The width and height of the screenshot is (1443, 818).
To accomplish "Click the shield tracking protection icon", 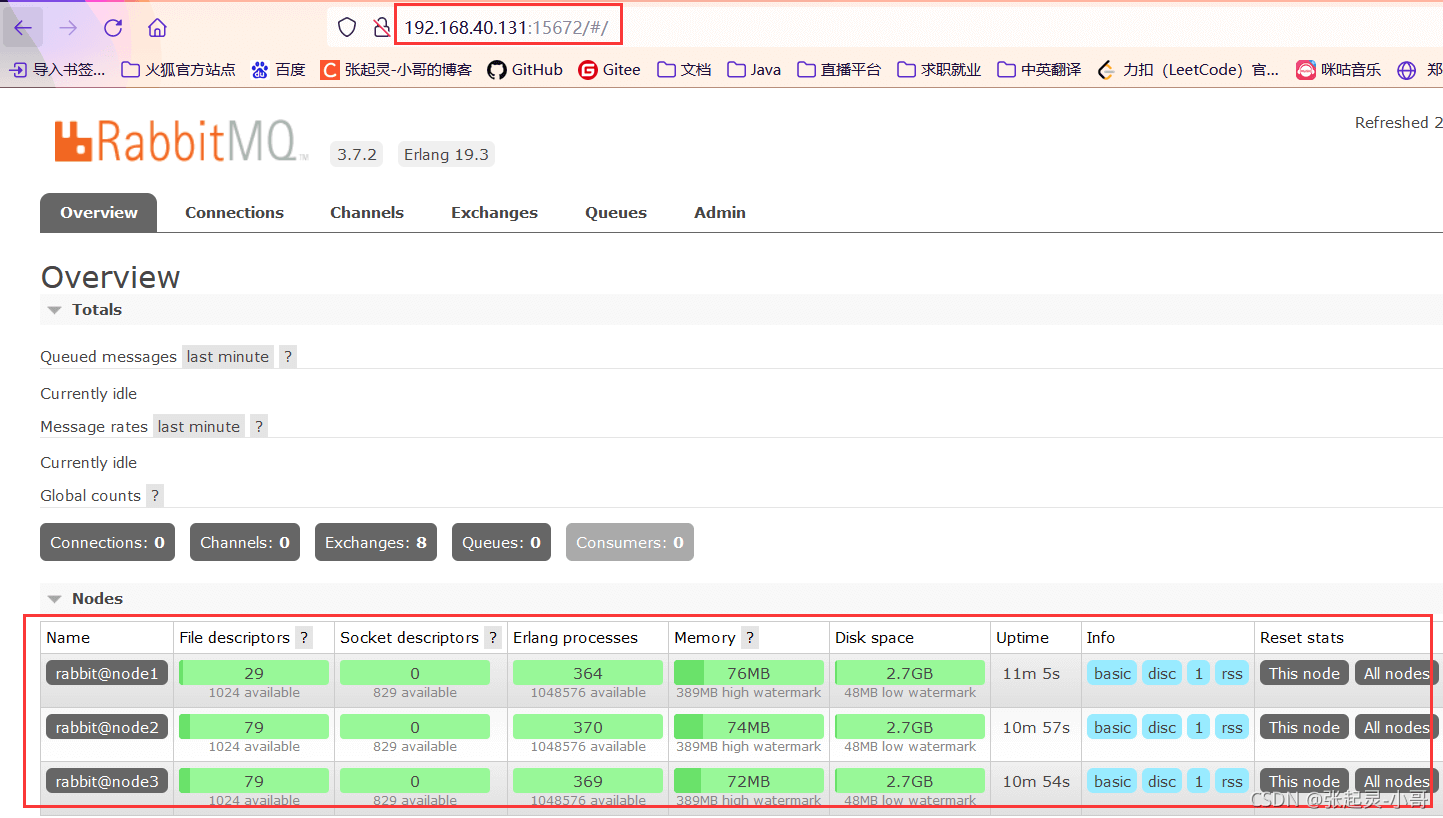I will (x=347, y=27).
